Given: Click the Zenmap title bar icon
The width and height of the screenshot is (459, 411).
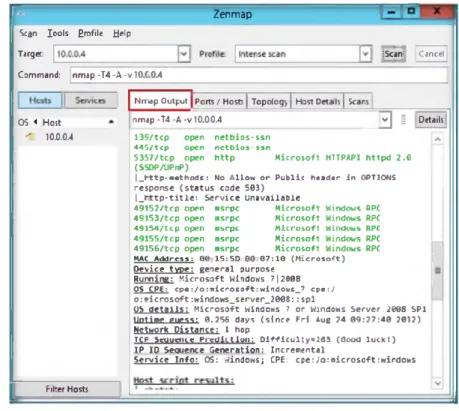Looking at the screenshot, I should point(21,14).
